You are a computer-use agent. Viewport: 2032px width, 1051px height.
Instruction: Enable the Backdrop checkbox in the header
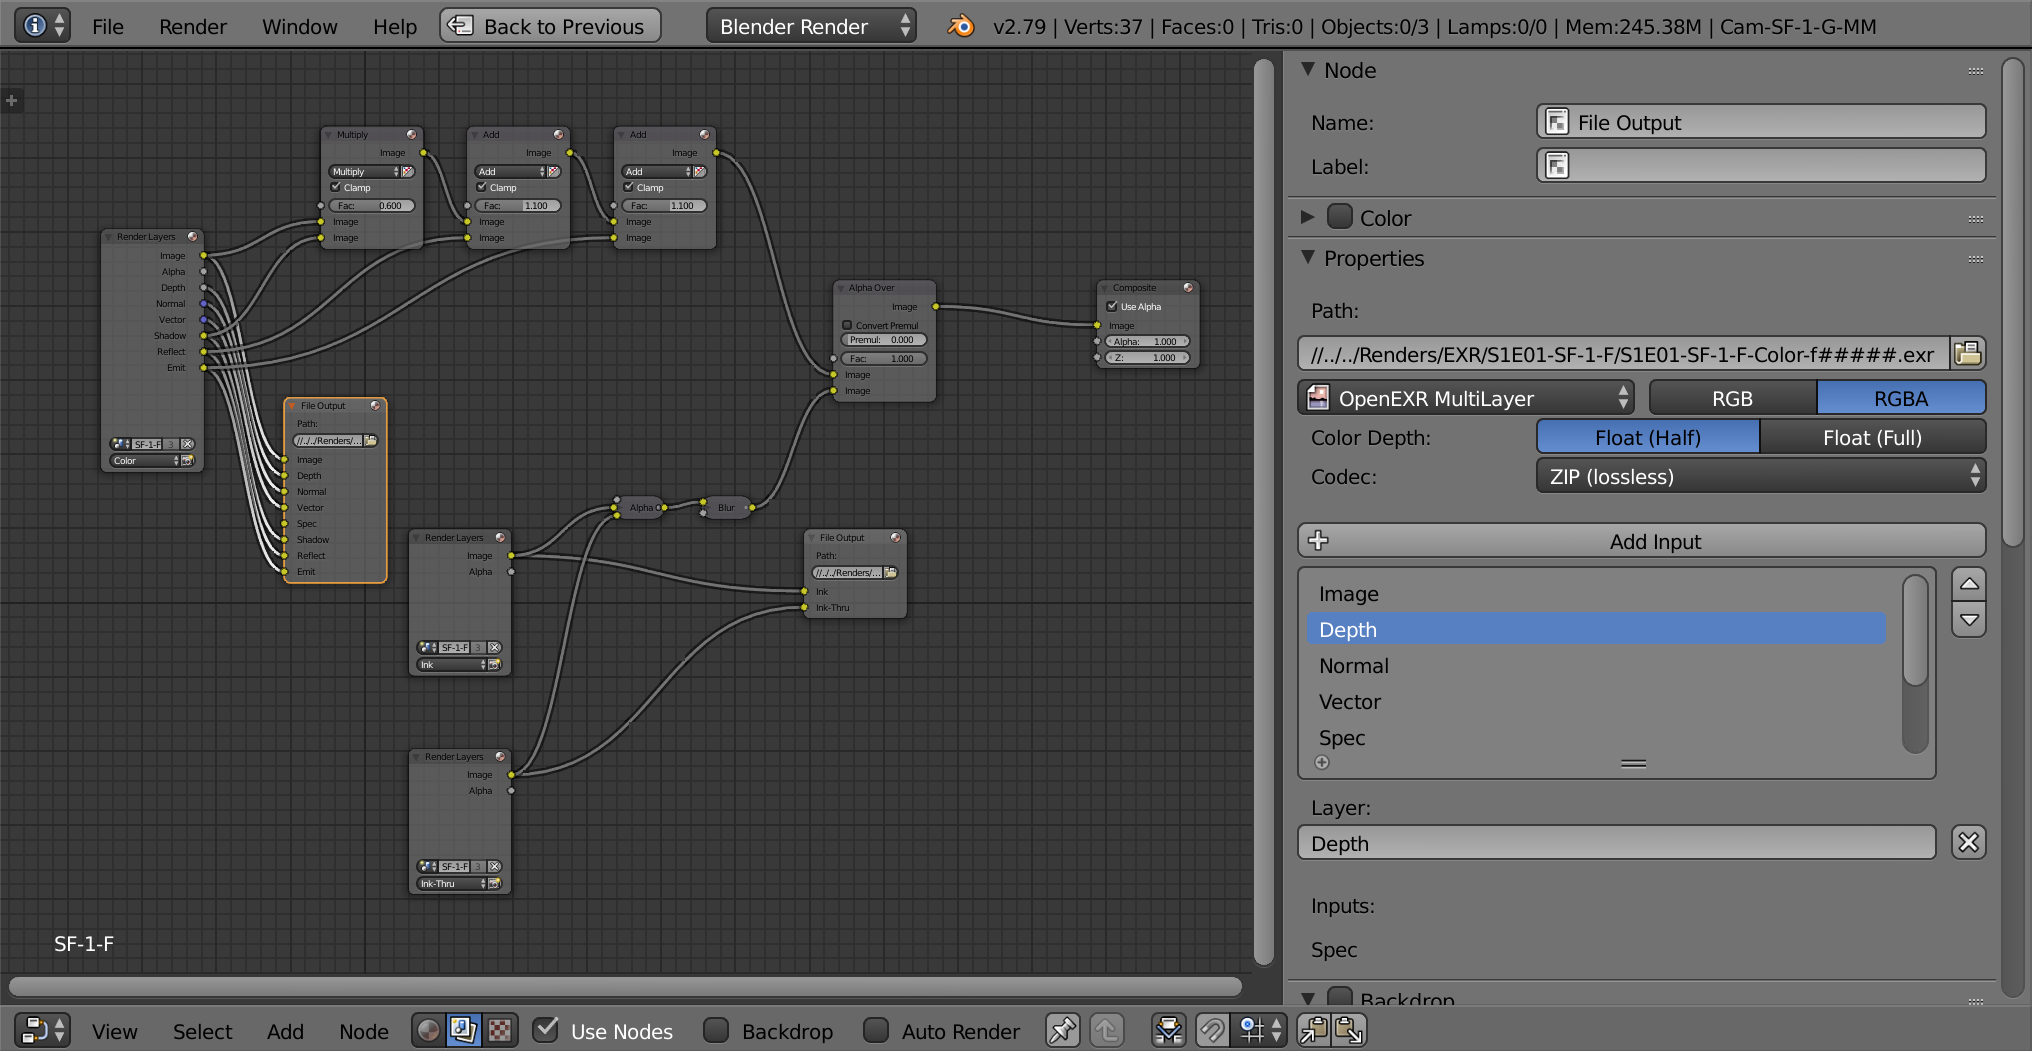pos(716,1030)
